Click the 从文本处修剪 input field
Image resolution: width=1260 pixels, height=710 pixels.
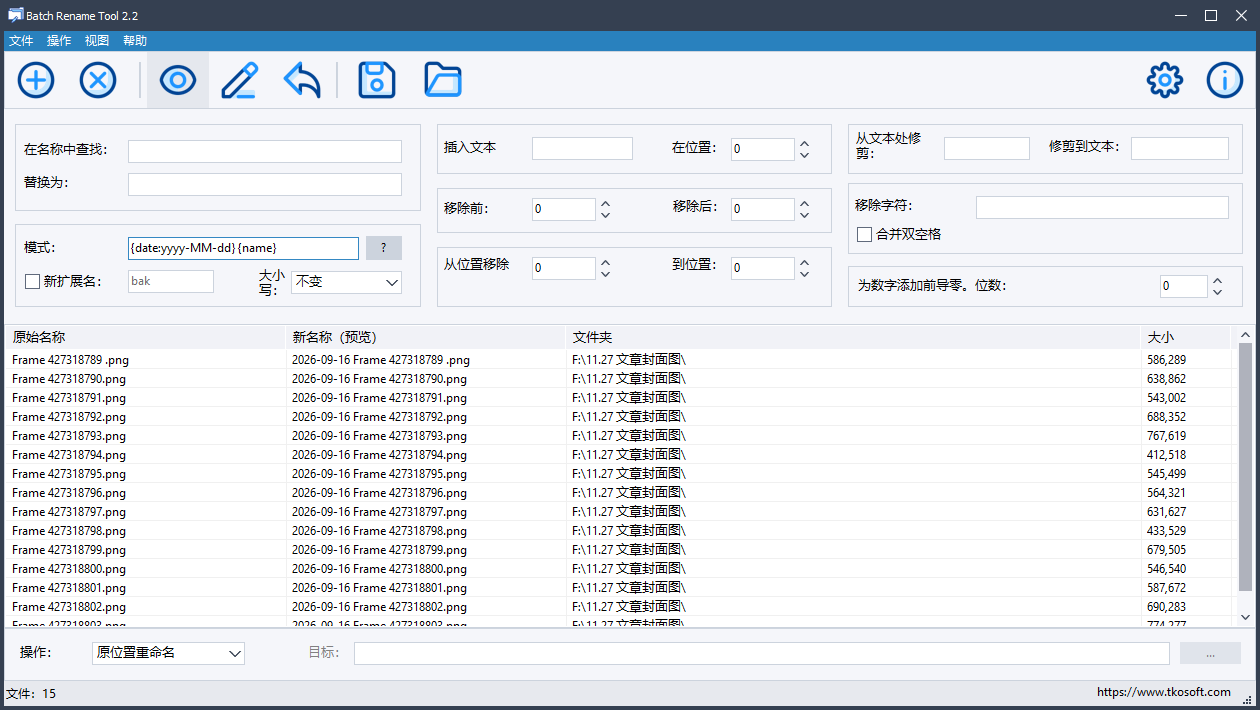(x=987, y=148)
